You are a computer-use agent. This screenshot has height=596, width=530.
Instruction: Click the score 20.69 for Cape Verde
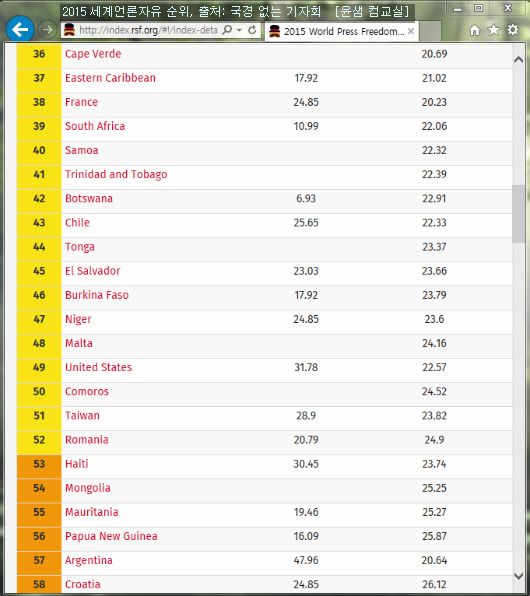(434, 54)
